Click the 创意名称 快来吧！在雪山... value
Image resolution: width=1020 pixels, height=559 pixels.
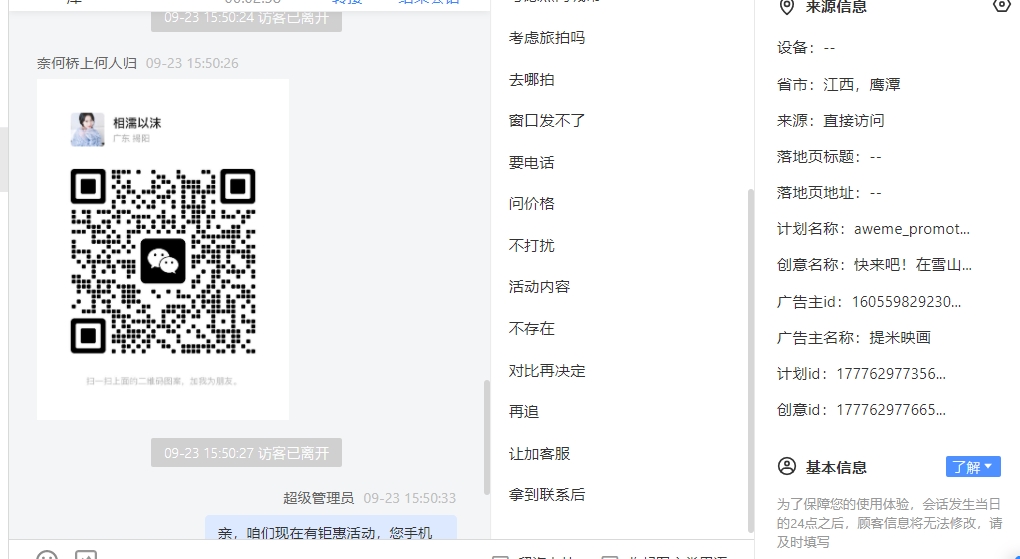click(x=913, y=265)
